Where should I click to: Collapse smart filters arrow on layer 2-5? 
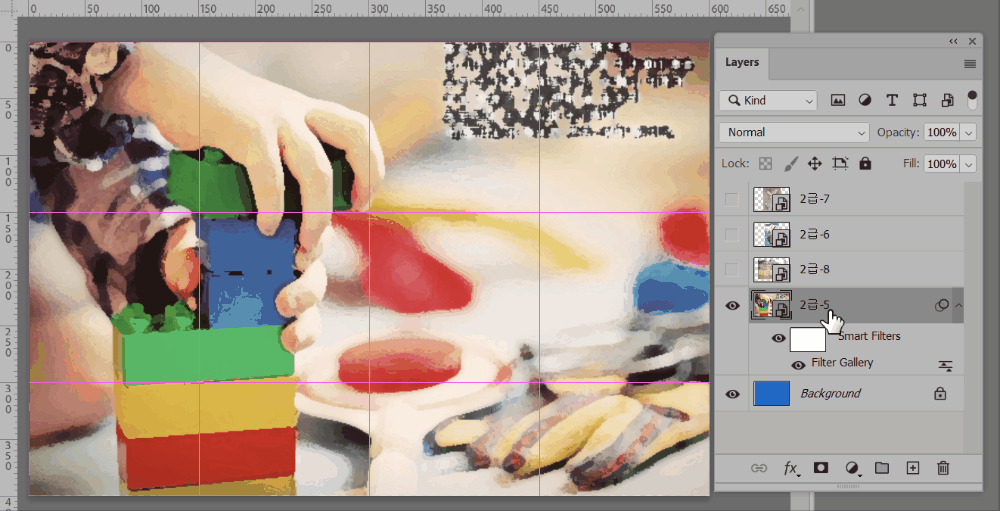pos(958,306)
